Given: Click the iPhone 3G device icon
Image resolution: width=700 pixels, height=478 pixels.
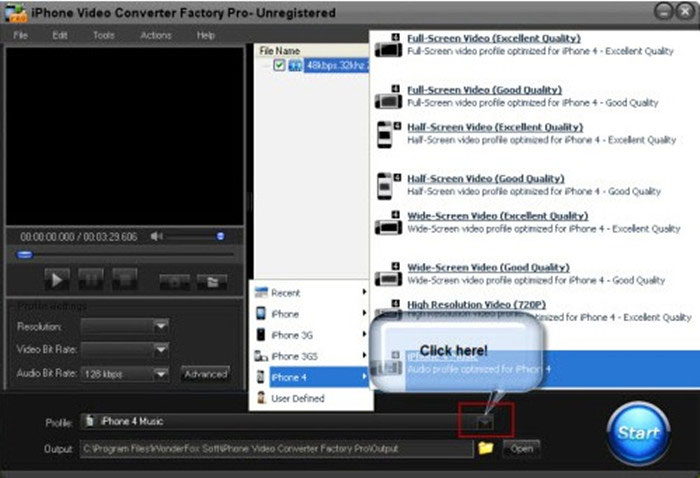Looking at the screenshot, I should (261, 335).
